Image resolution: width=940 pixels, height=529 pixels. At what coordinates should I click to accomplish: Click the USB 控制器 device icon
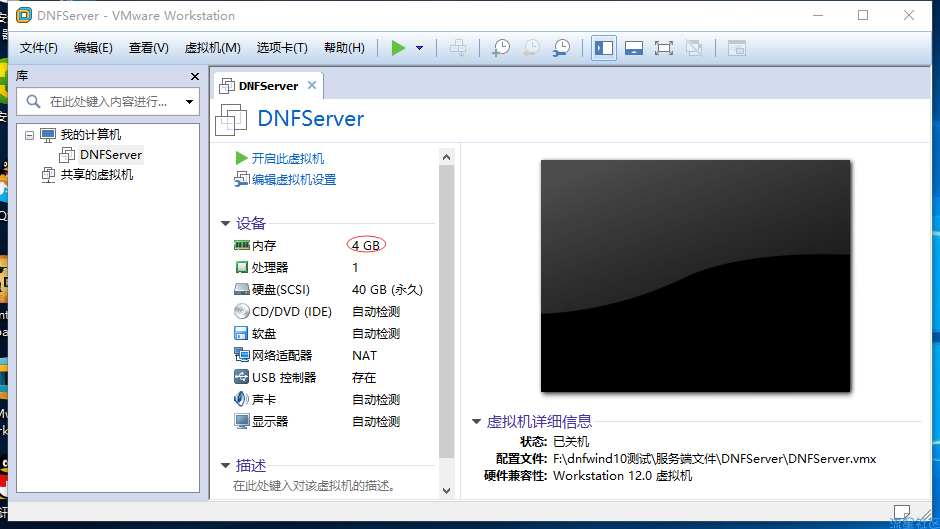[x=241, y=377]
